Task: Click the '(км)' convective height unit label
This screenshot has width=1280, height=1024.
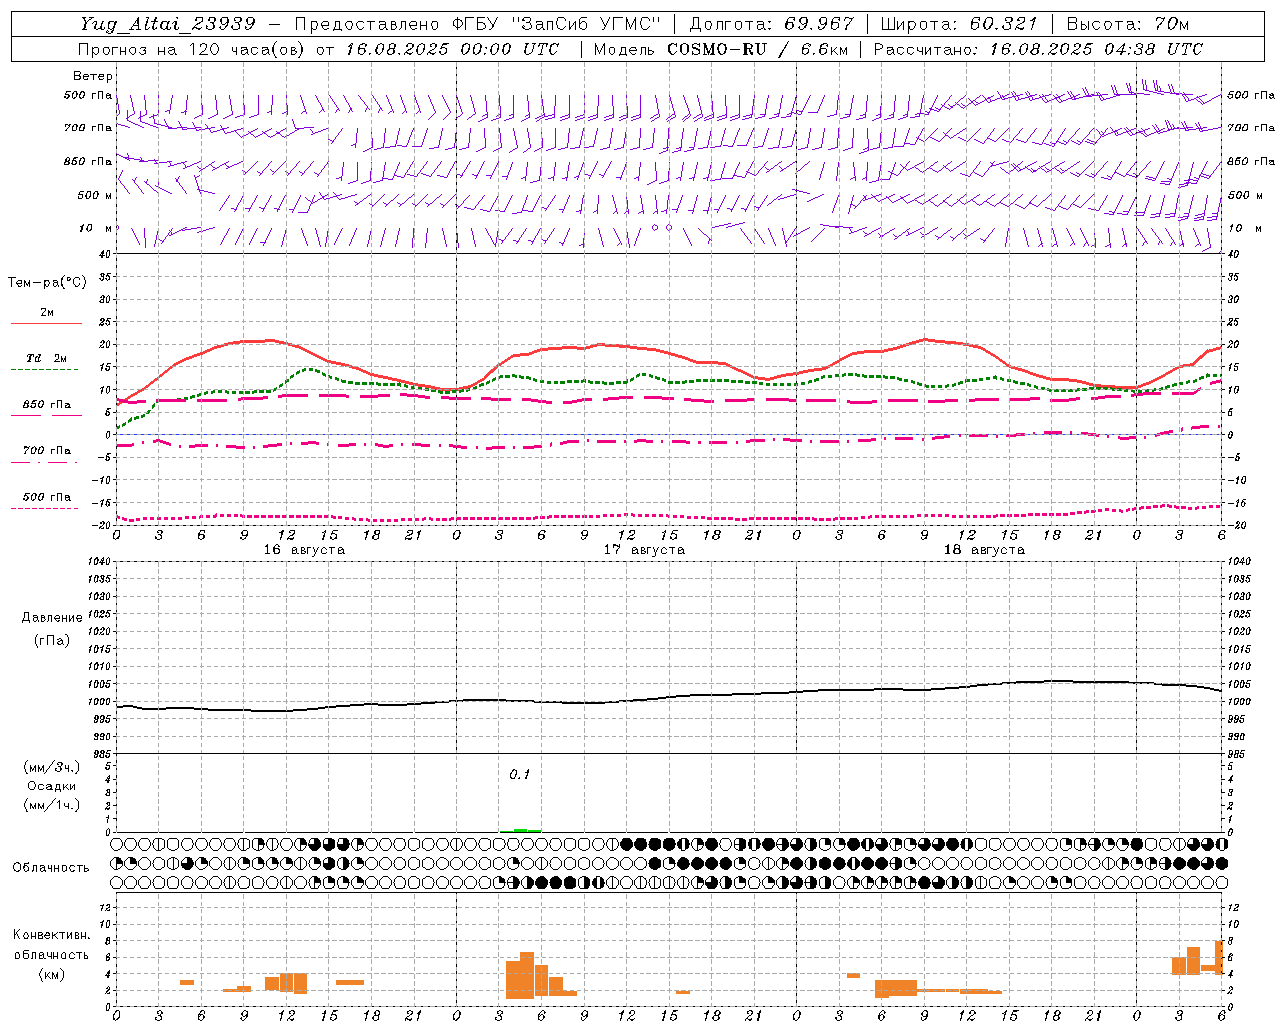Action: [x=52, y=974]
